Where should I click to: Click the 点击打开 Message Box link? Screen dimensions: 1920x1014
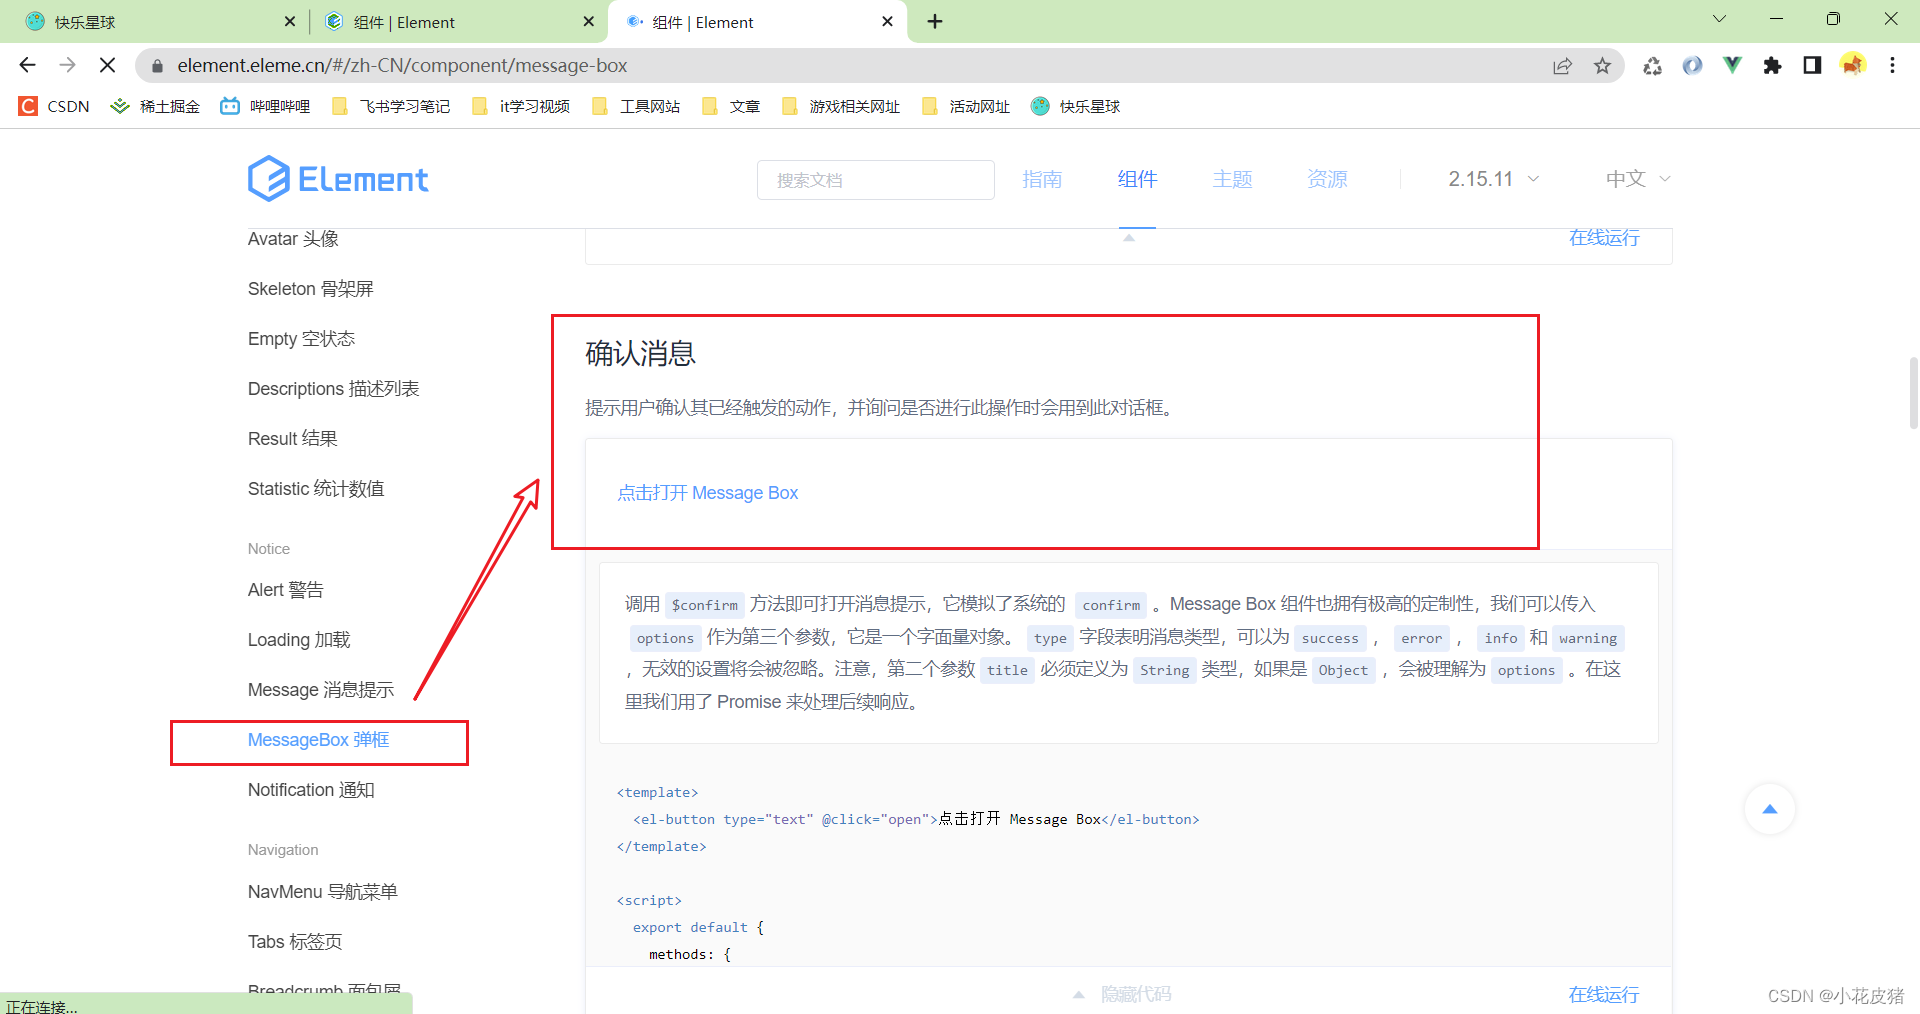[x=707, y=493]
